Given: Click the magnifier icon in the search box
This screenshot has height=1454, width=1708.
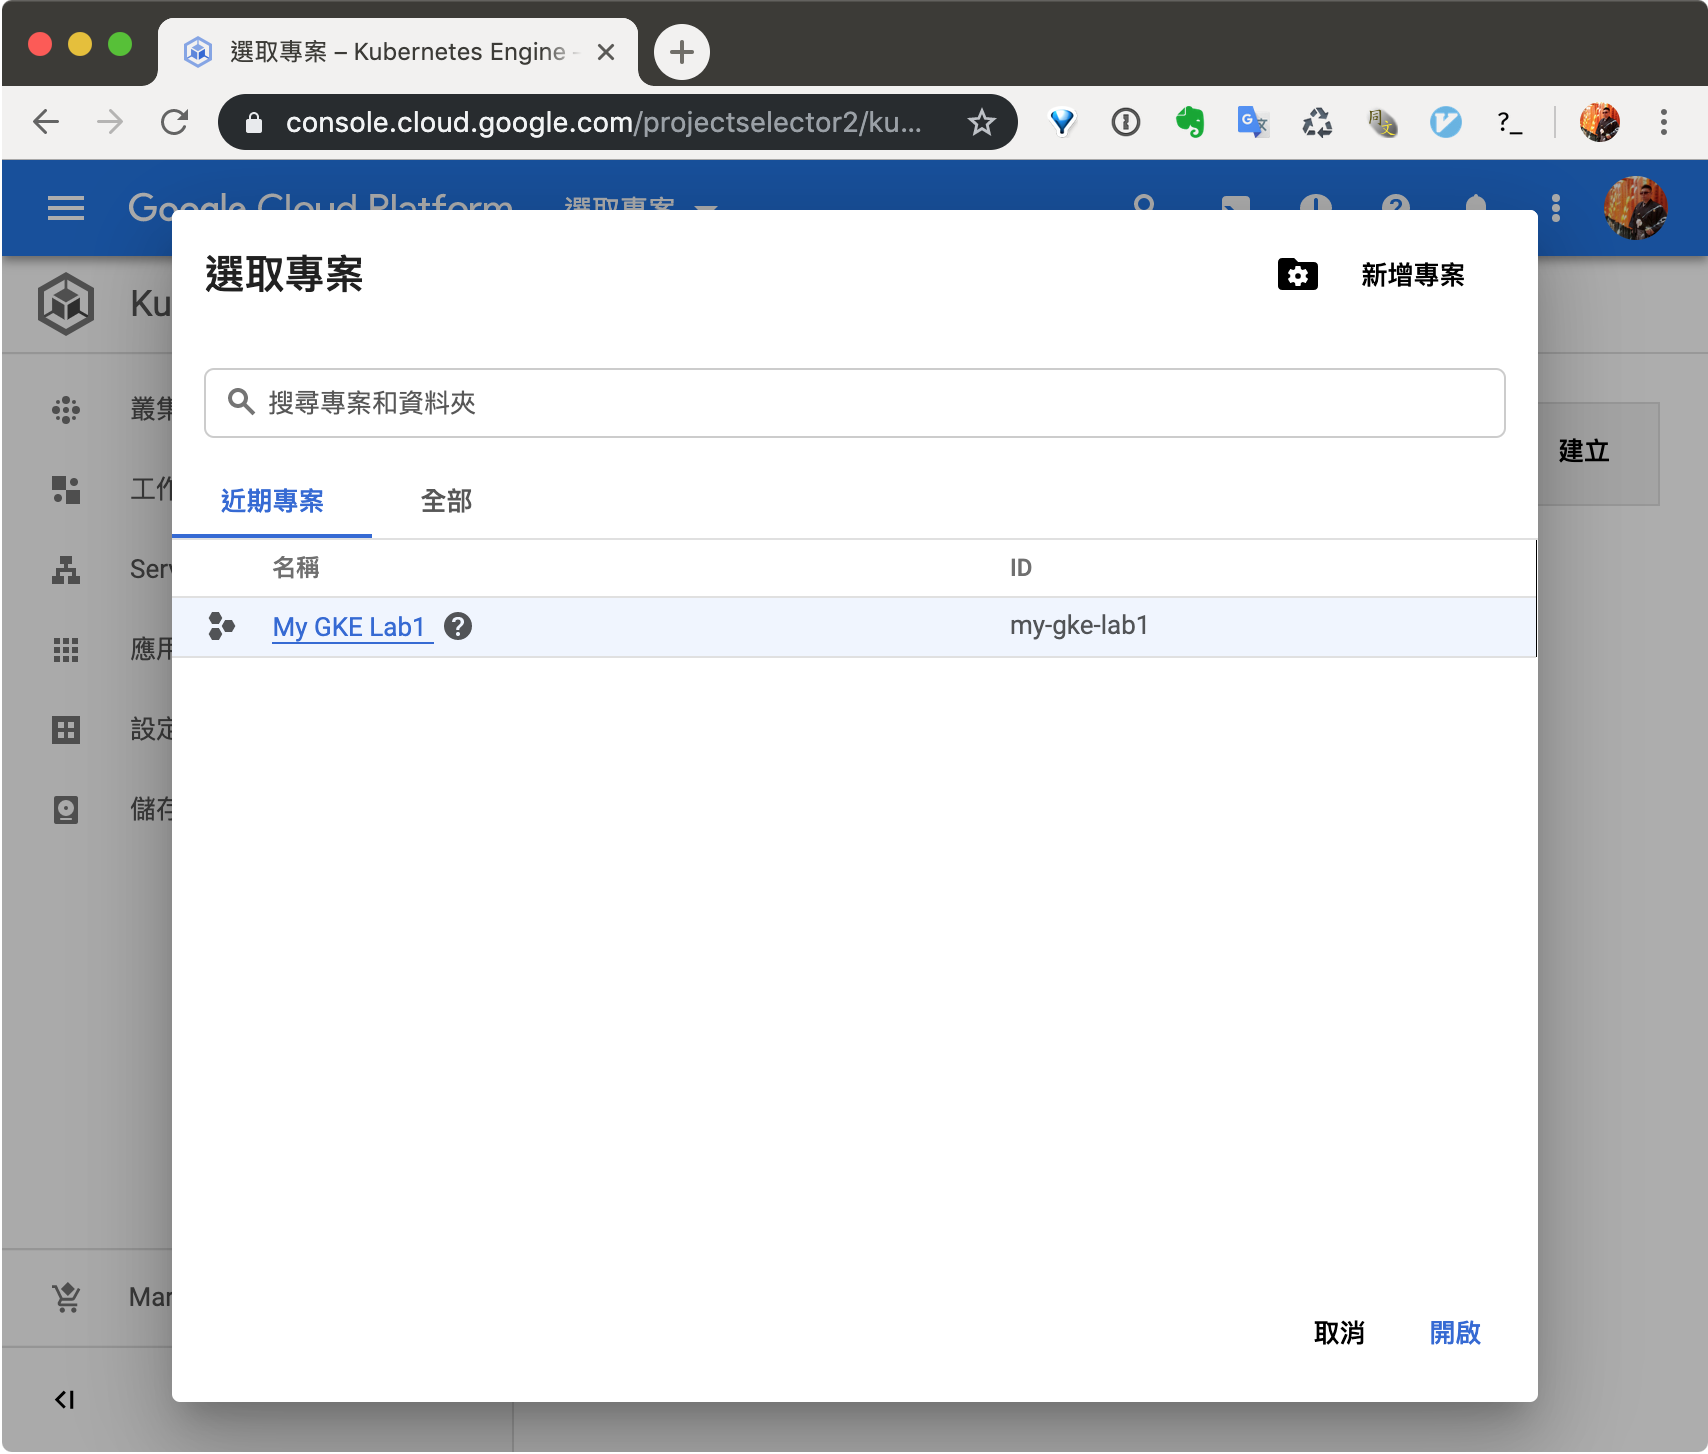Looking at the screenshot, I should [241, 402].
